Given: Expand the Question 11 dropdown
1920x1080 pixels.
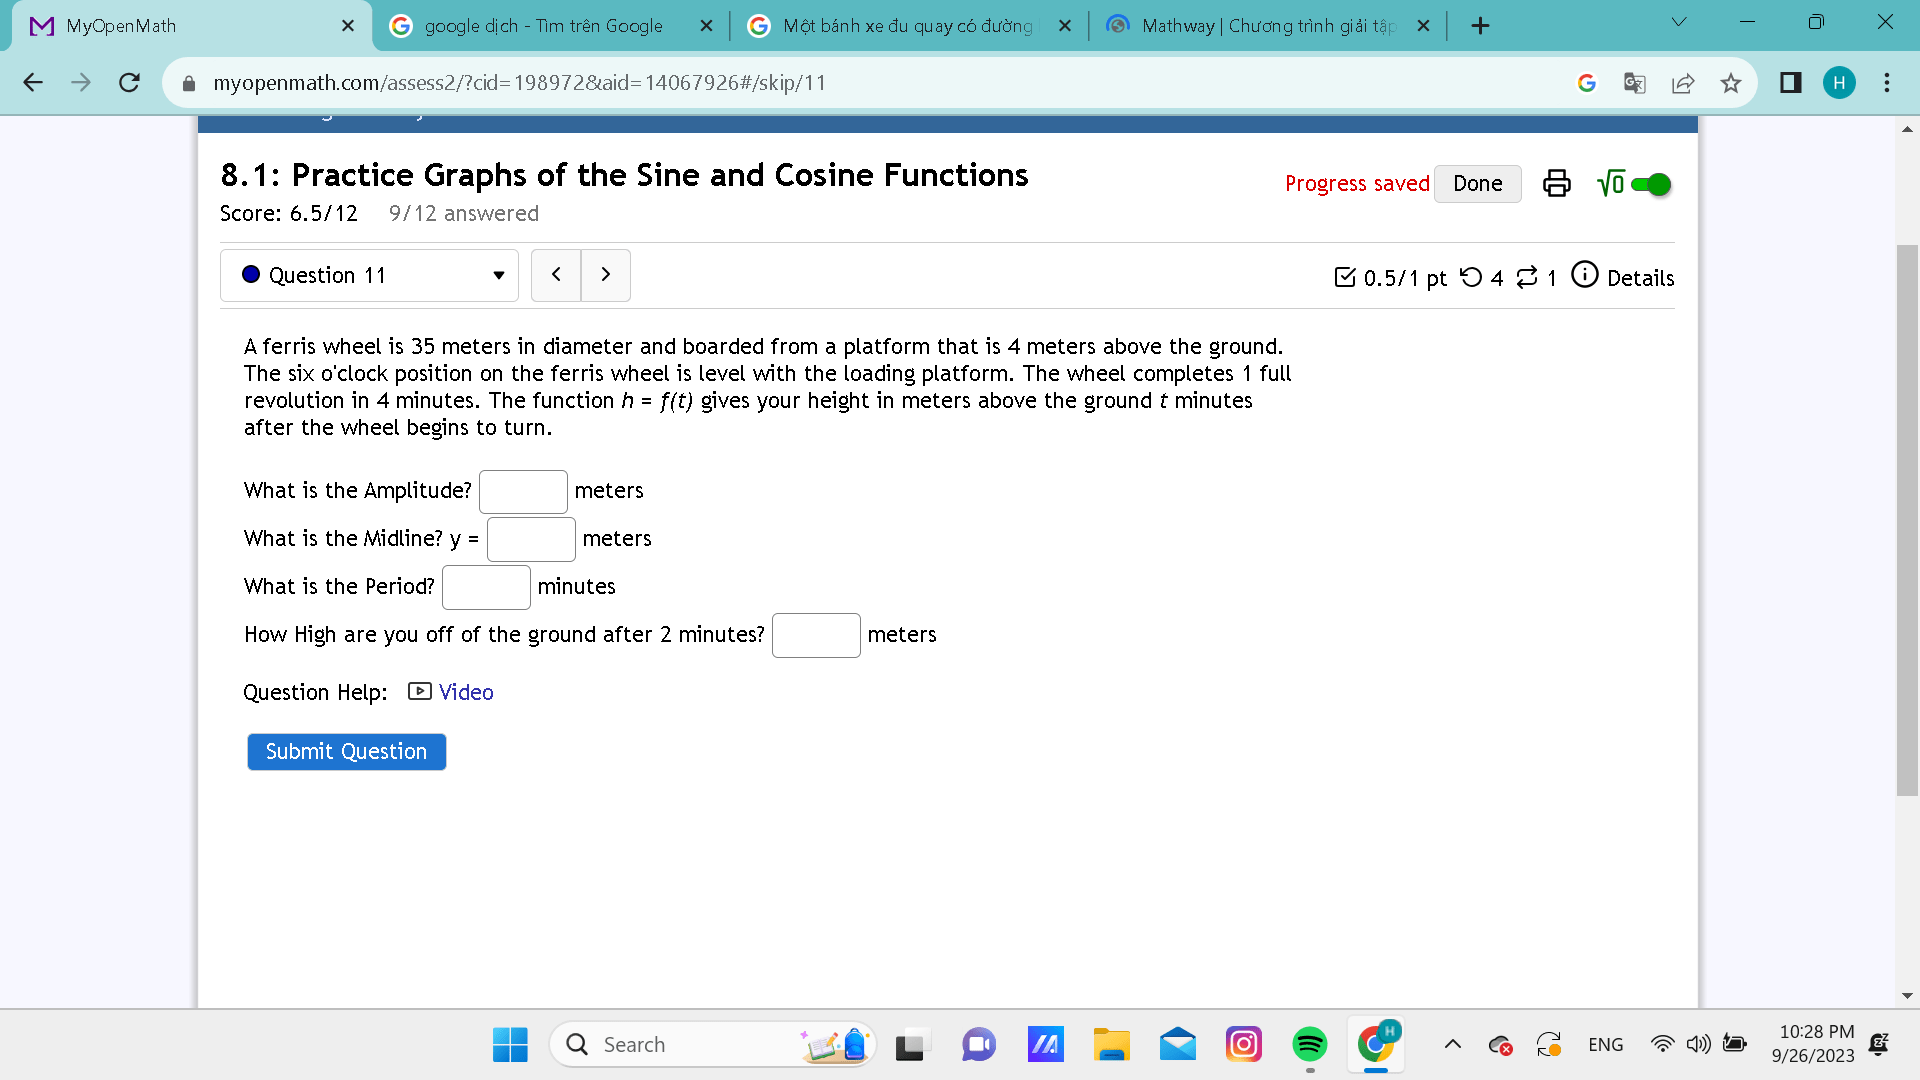Looking at the screenshot, I should [369, 275].
